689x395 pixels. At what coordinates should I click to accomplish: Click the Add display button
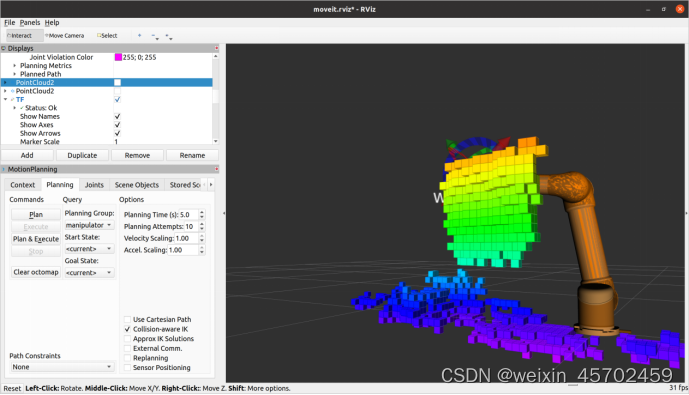[27, 155]
